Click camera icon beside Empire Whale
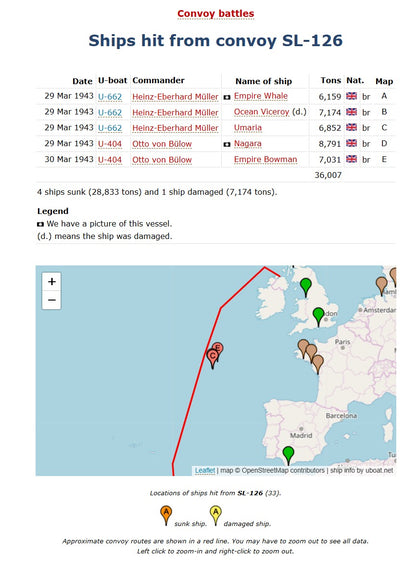Image resolution: width=416 pixels, height=577 pixels. point(227,97)
